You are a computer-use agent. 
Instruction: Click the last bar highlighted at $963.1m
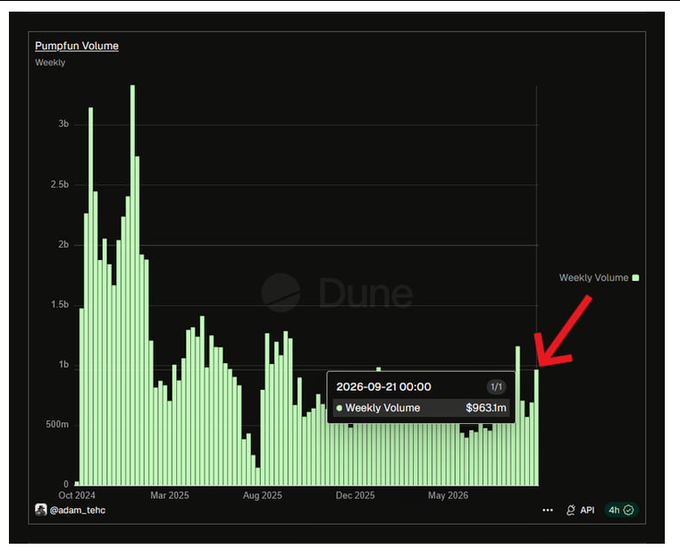pyautogui.click(x=536, y=427)
